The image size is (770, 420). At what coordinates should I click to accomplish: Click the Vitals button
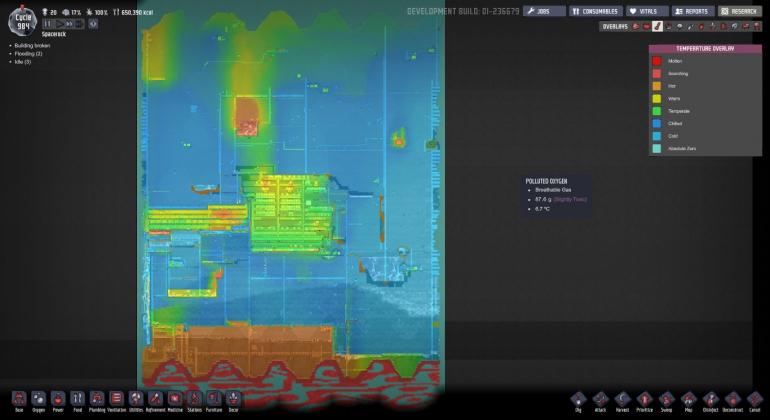point(647,11)
